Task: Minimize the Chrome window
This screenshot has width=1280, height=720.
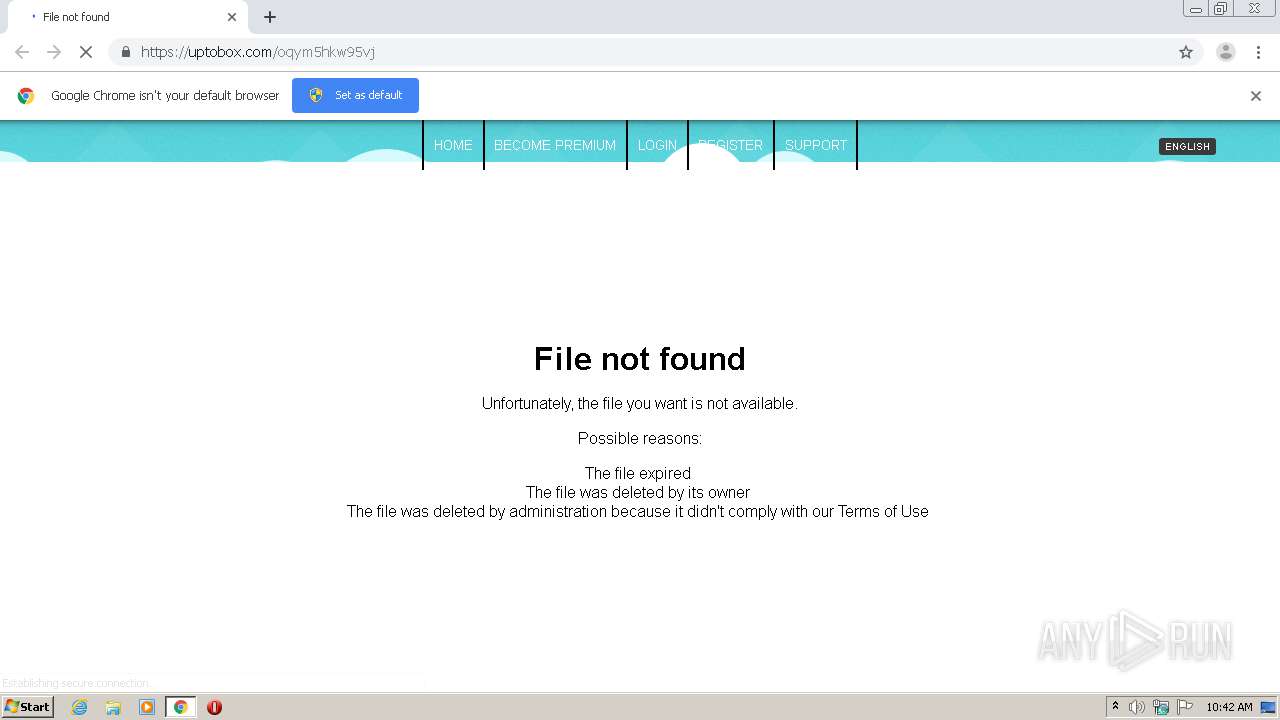Action: (1196, 9)
